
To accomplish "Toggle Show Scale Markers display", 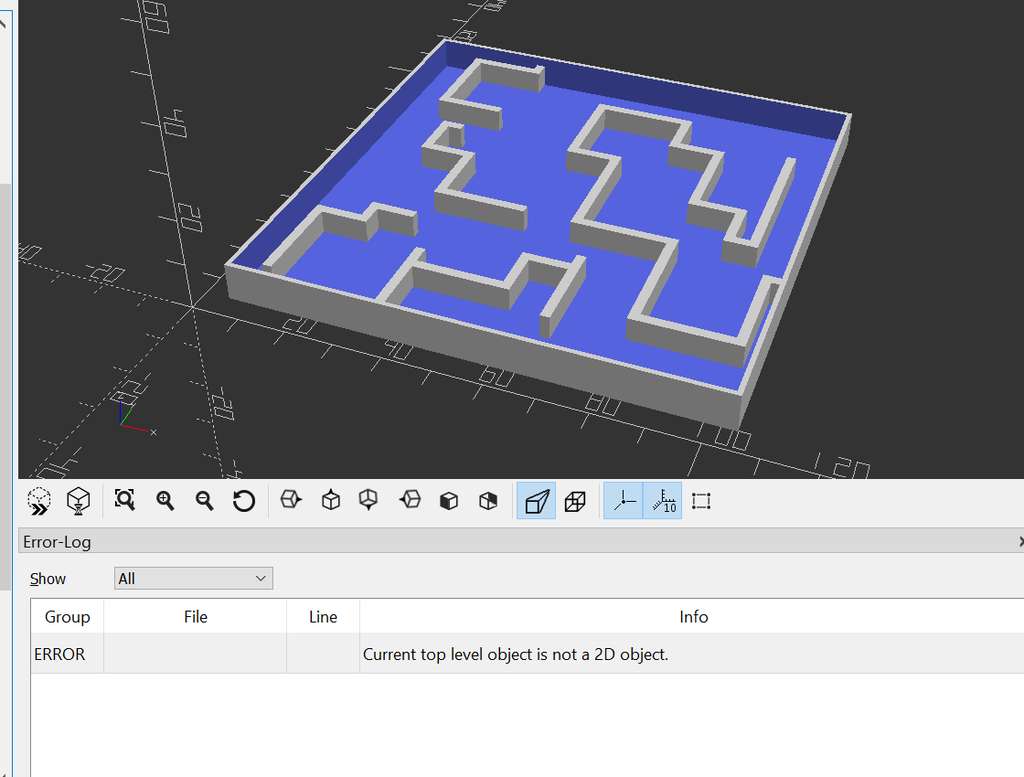I will coord(663,501).
